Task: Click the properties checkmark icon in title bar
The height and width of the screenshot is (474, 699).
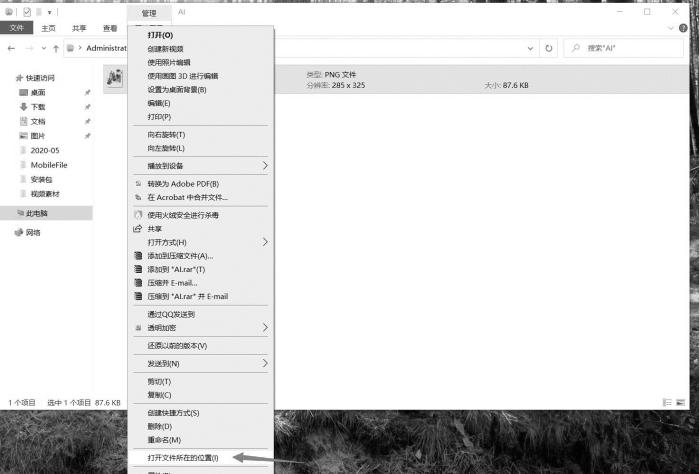Action: click(x=27, y=12)
